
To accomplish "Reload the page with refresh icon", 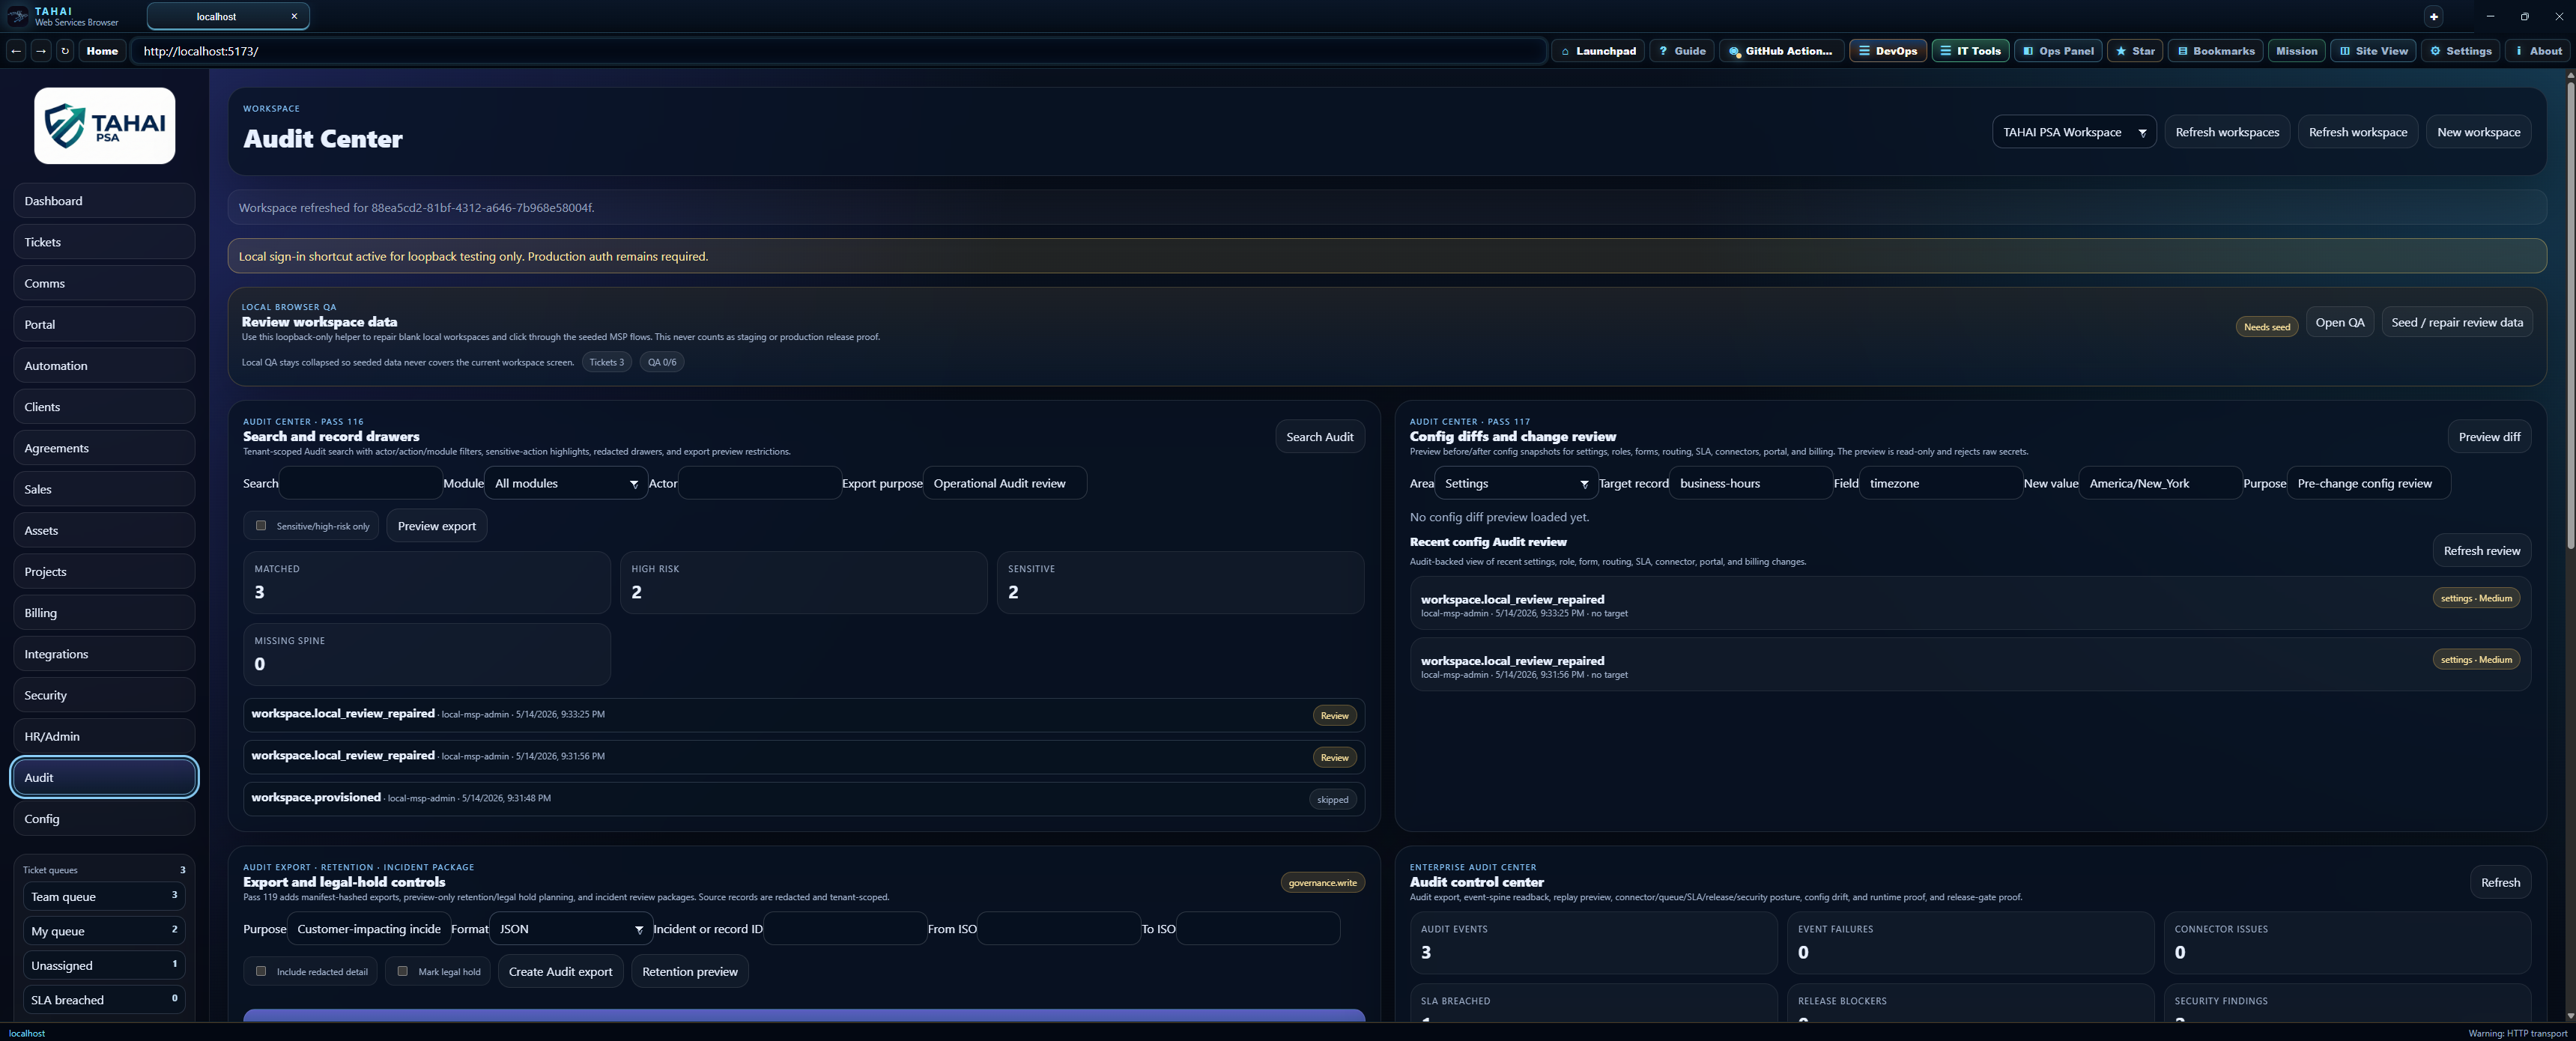I will [65, 51].
